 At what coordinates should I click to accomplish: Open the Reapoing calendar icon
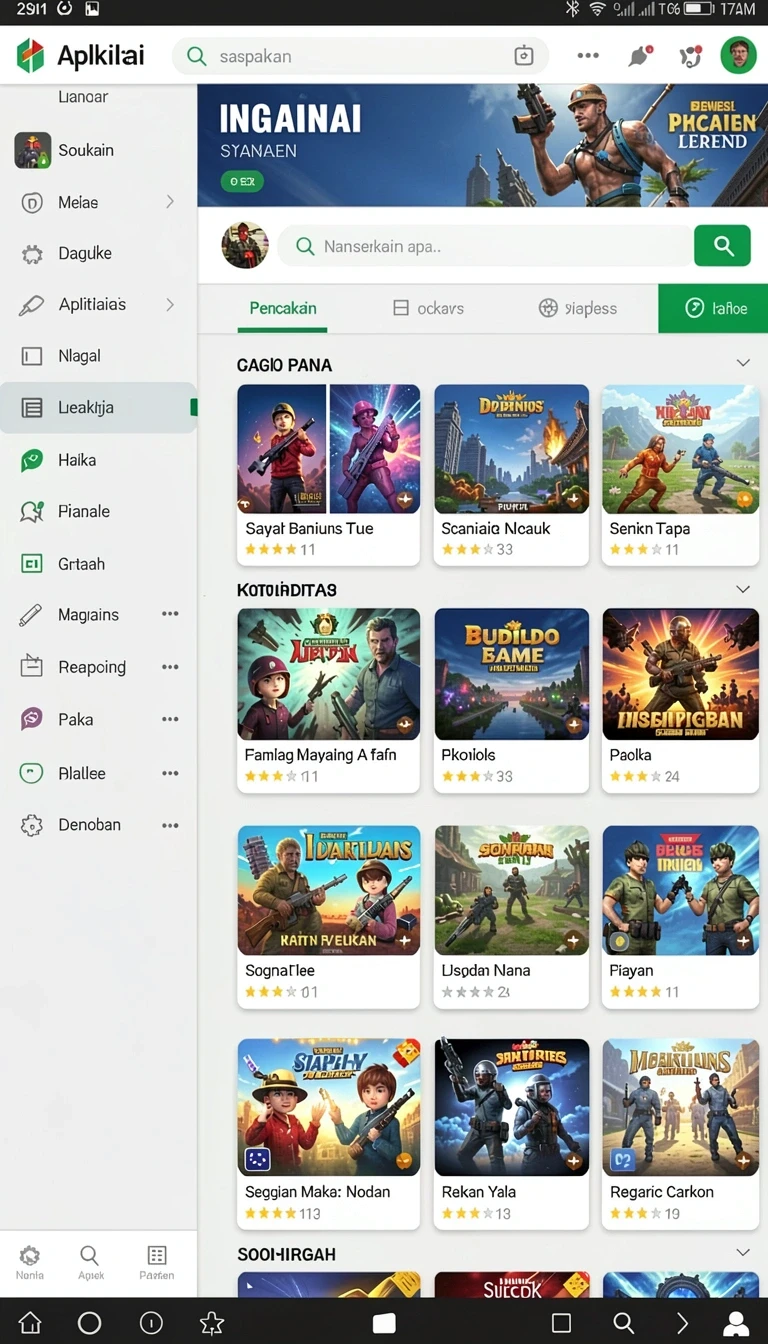[32, 667]
